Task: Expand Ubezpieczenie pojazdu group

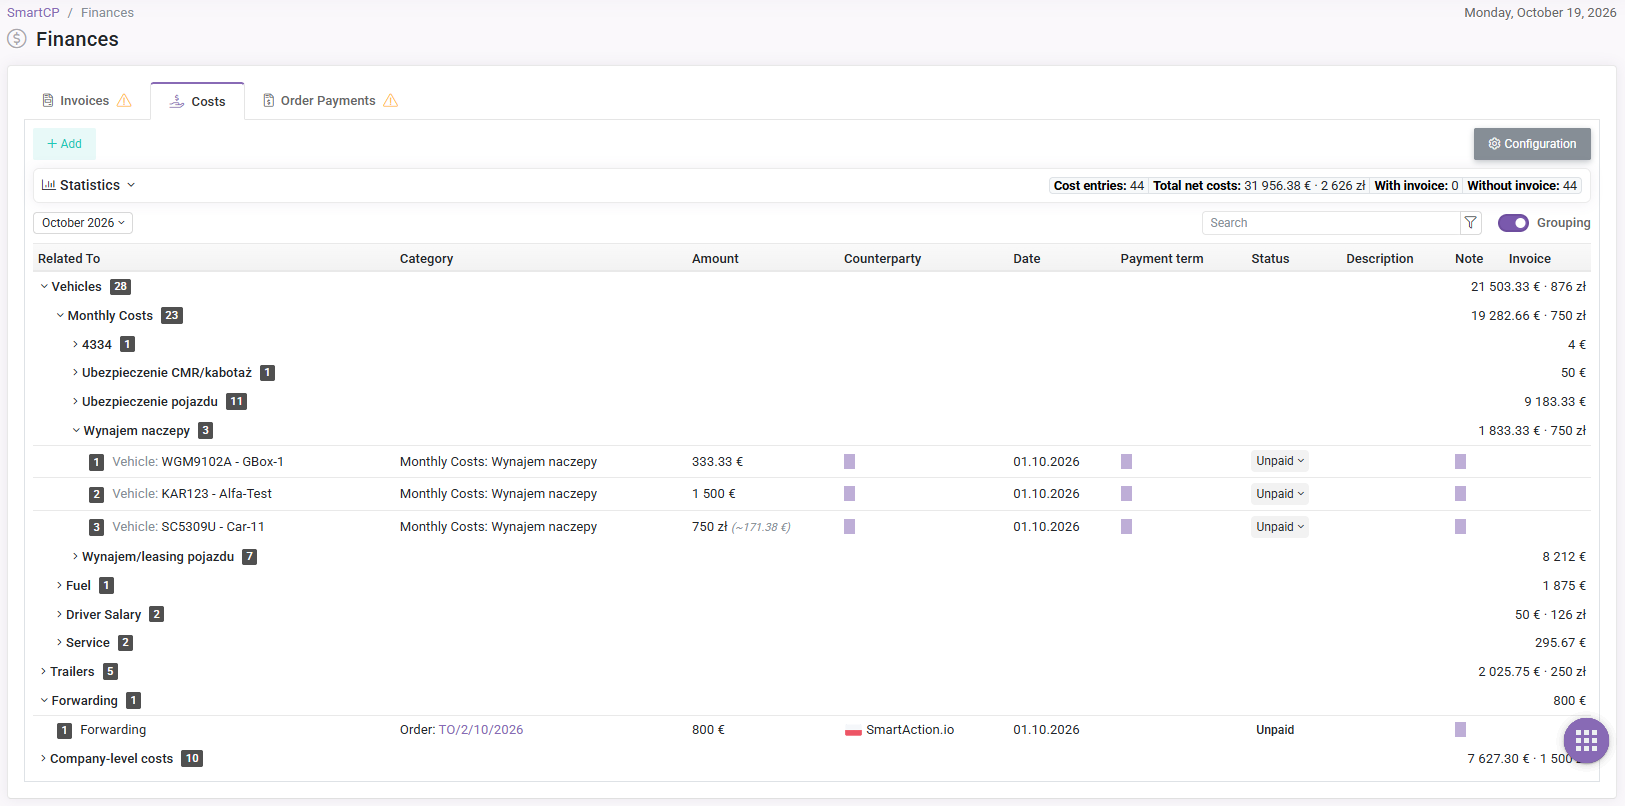Action: (75, 402)
